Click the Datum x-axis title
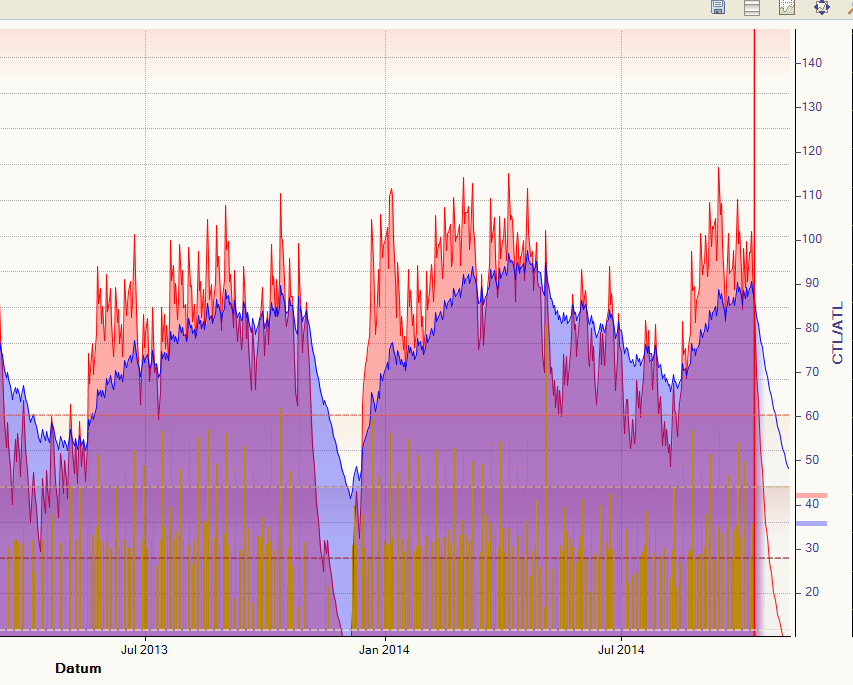 click(78, 668)
